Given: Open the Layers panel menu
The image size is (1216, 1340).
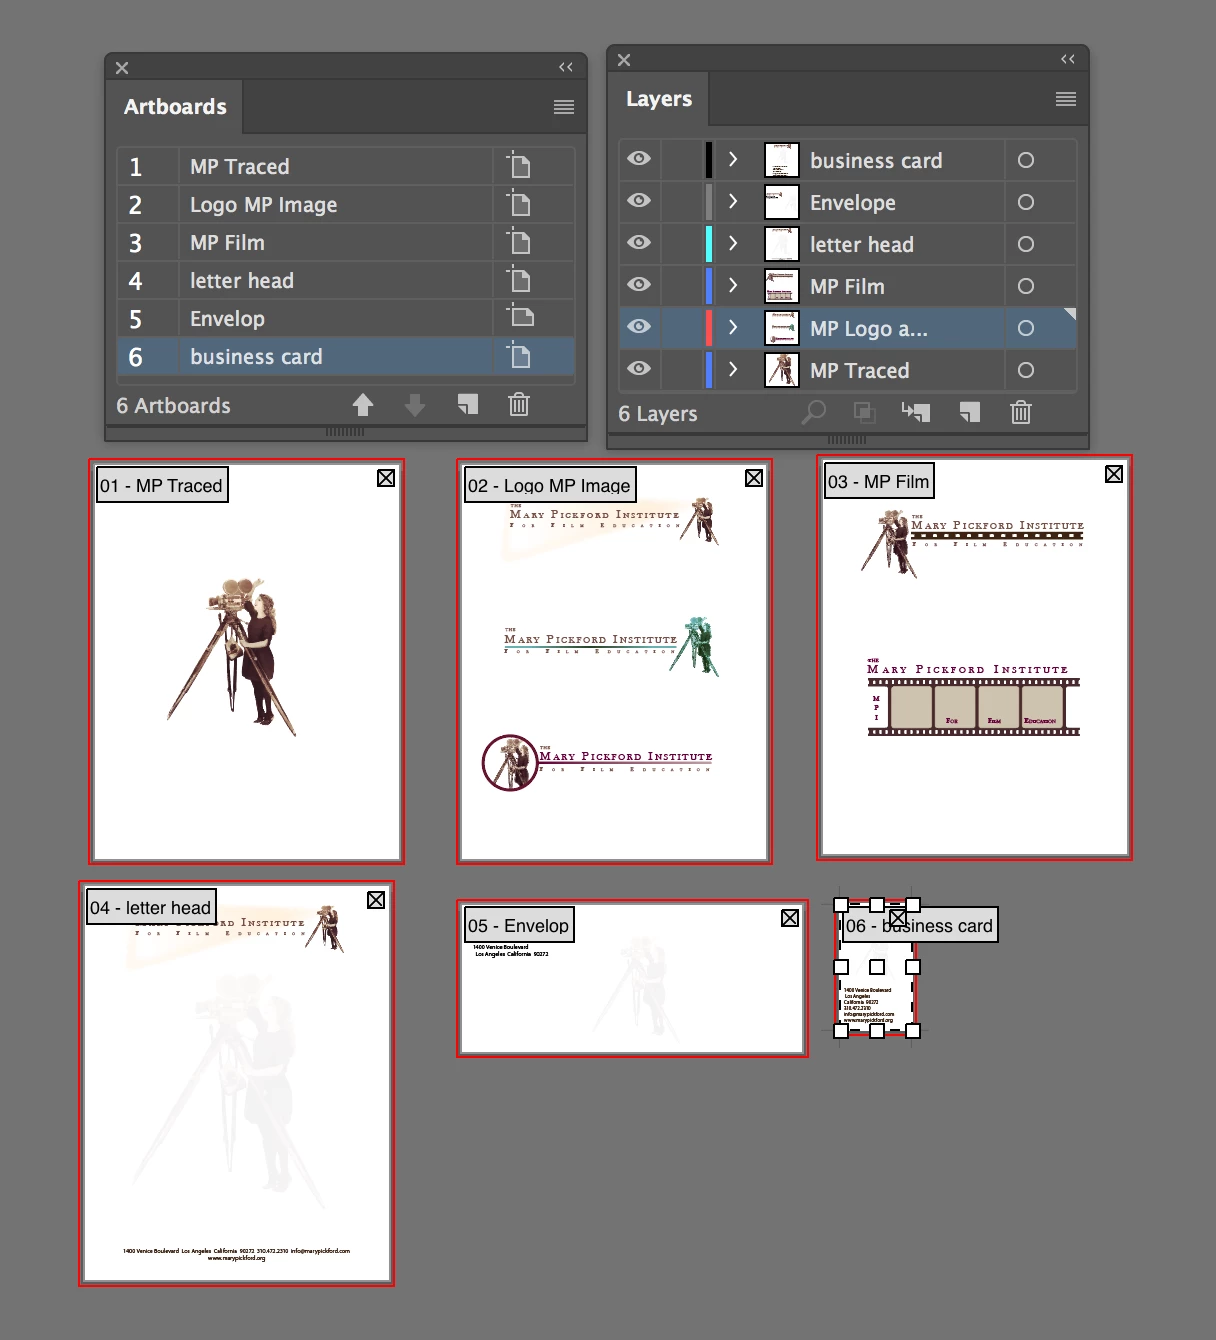Looking at the screenshot, I should (x=1066, y=99).
